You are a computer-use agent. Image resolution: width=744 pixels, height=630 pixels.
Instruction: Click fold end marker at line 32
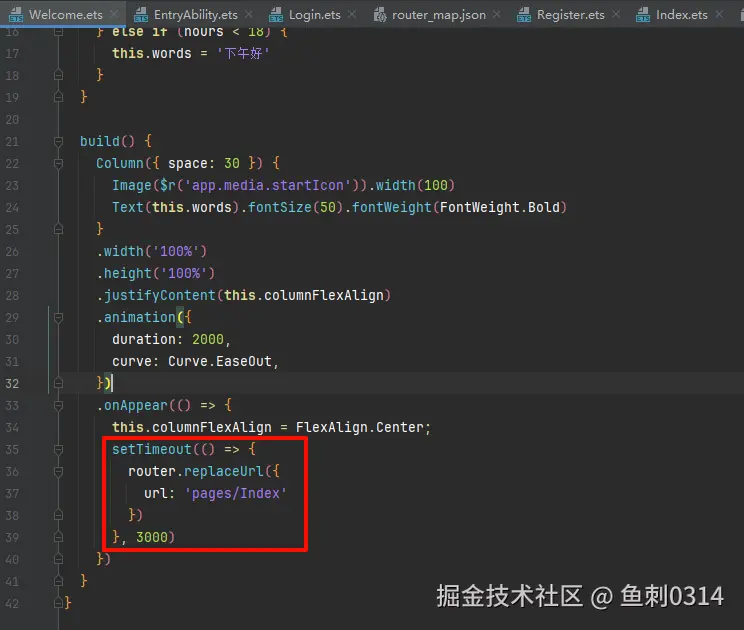tap(58, 383)
